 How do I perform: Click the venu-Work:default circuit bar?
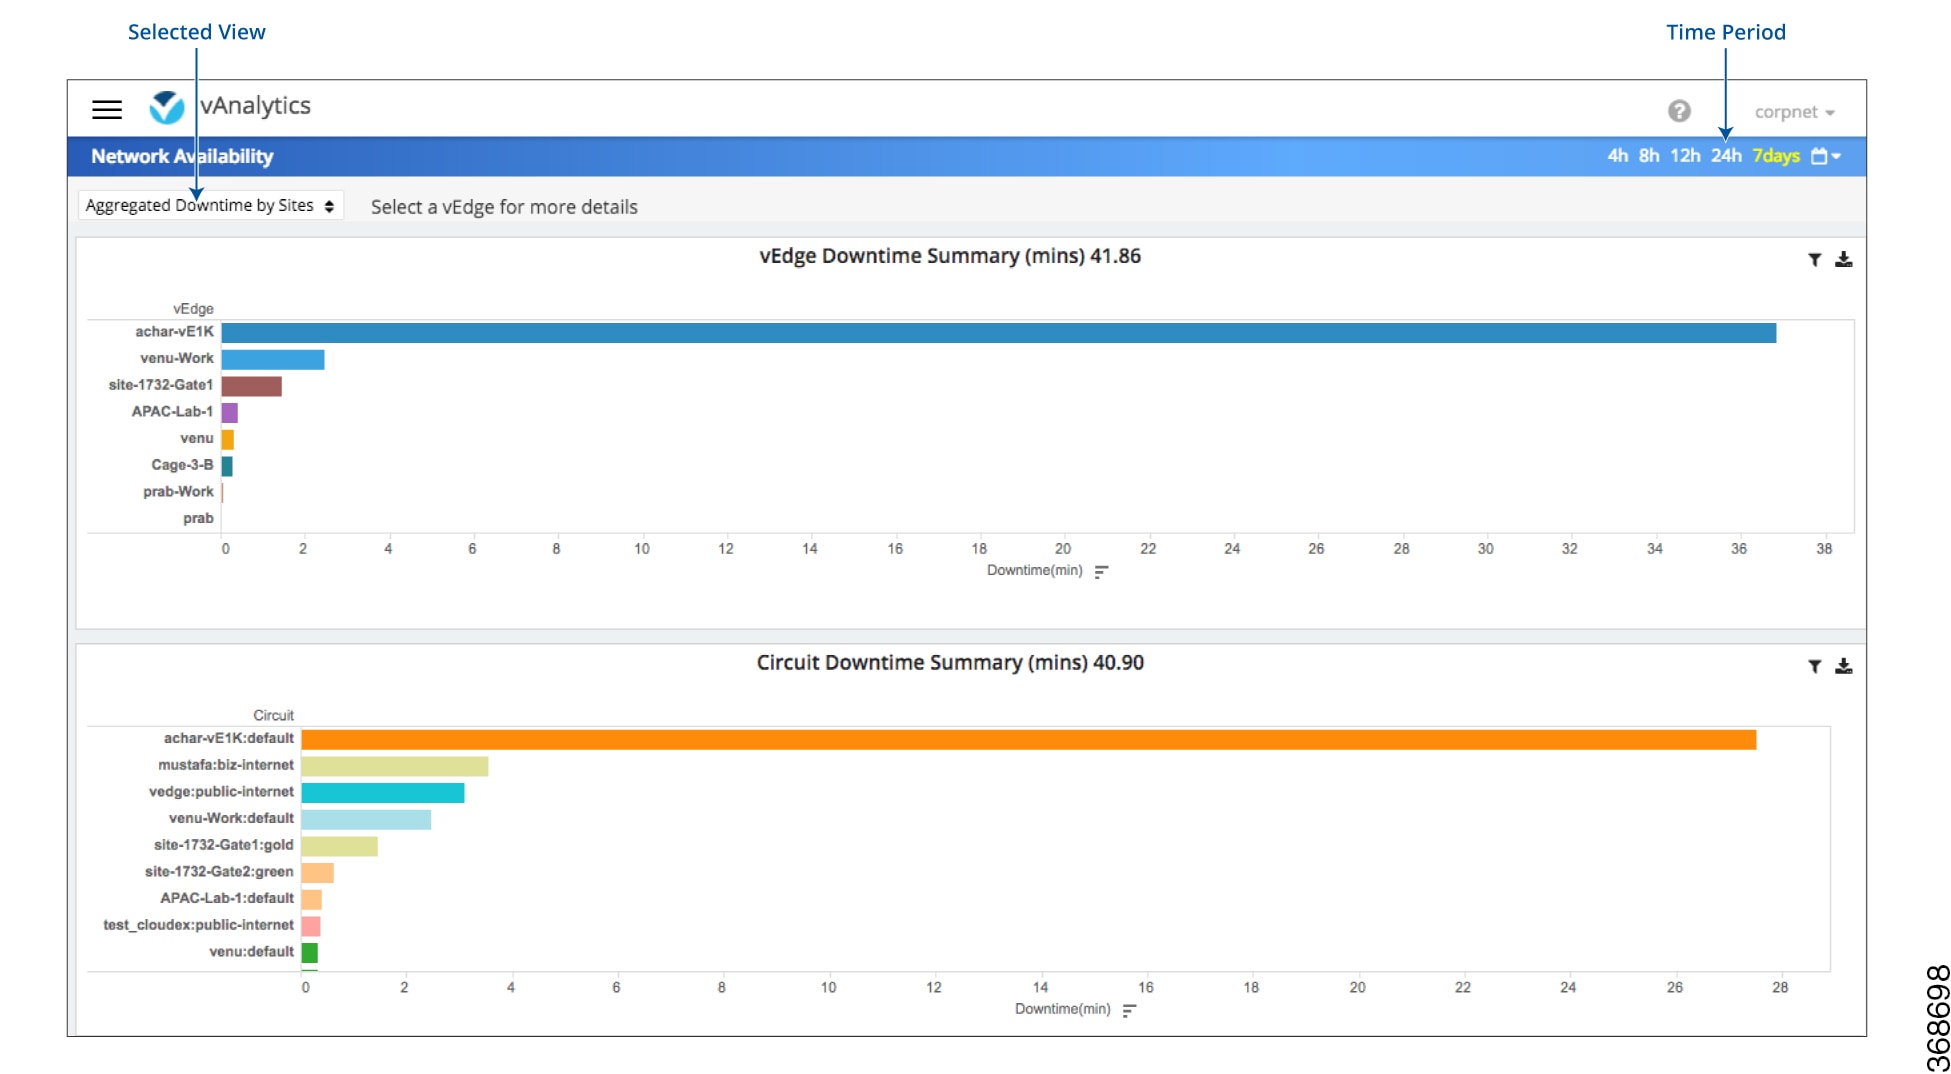[x=366, y=819]
